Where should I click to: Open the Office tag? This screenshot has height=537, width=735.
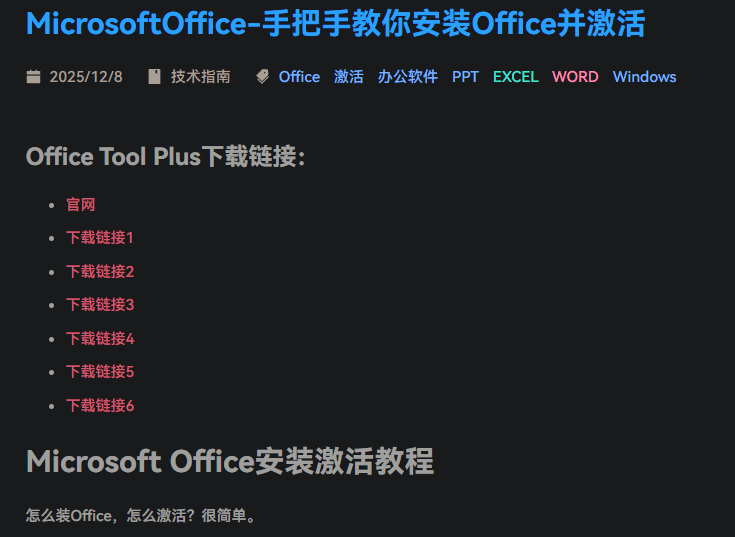tap(299, 77)
